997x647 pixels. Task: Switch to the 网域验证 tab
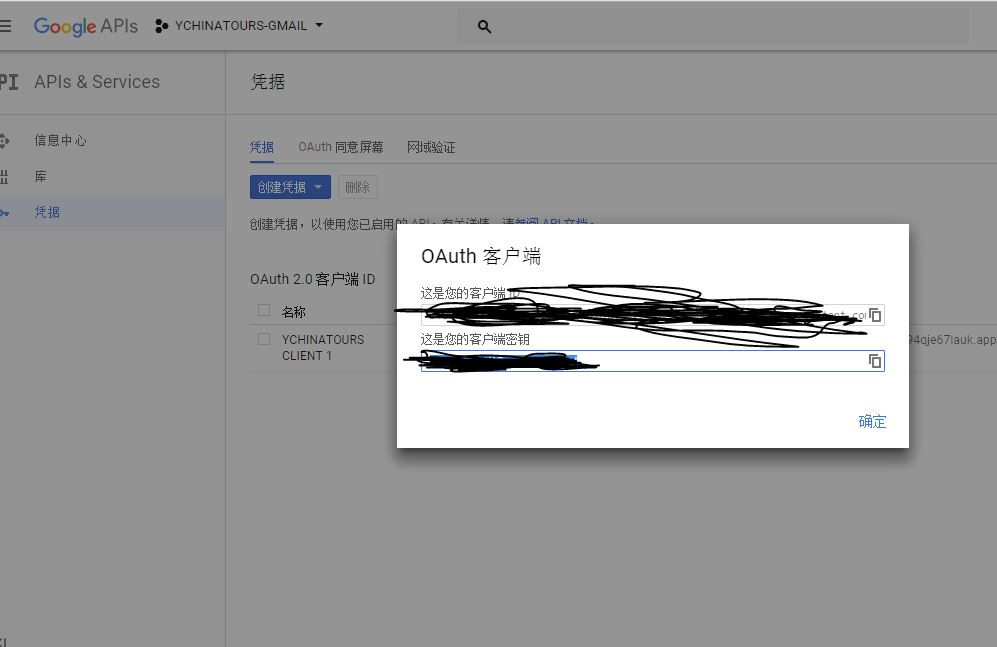click(x=431, y=147)
